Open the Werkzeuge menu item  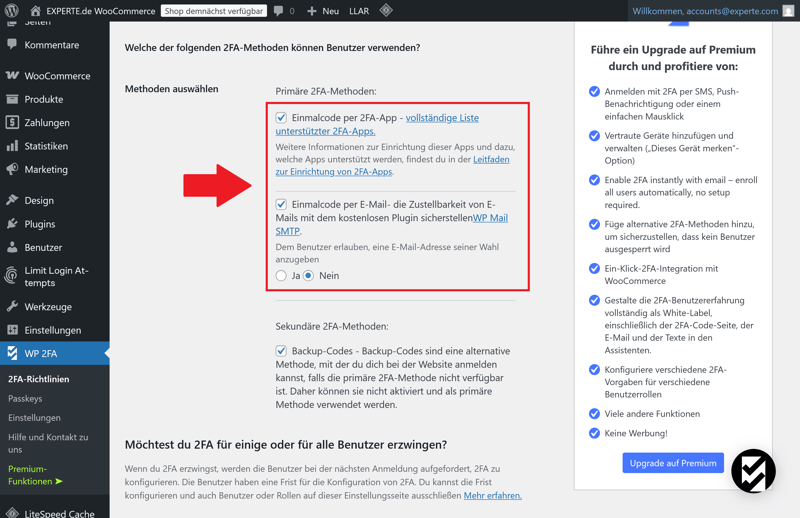tap(55, 306)
